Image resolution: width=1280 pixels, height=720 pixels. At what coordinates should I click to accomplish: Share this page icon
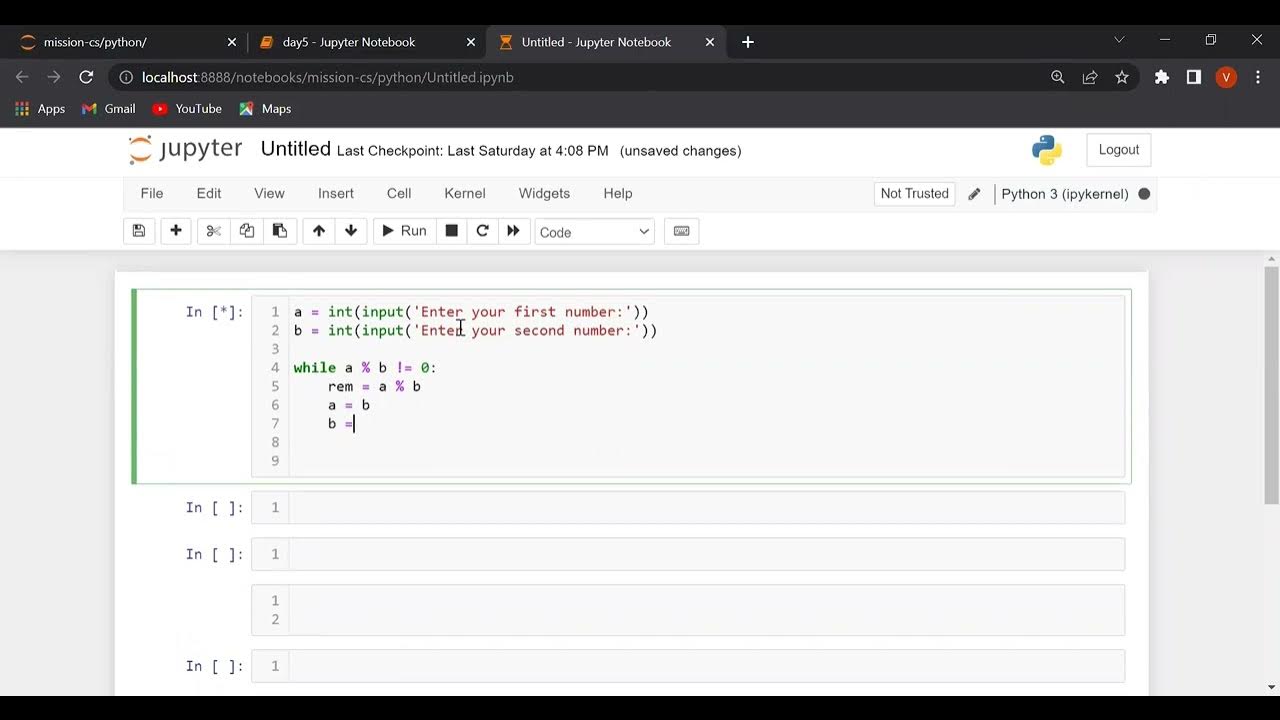tap(1090, 77)
